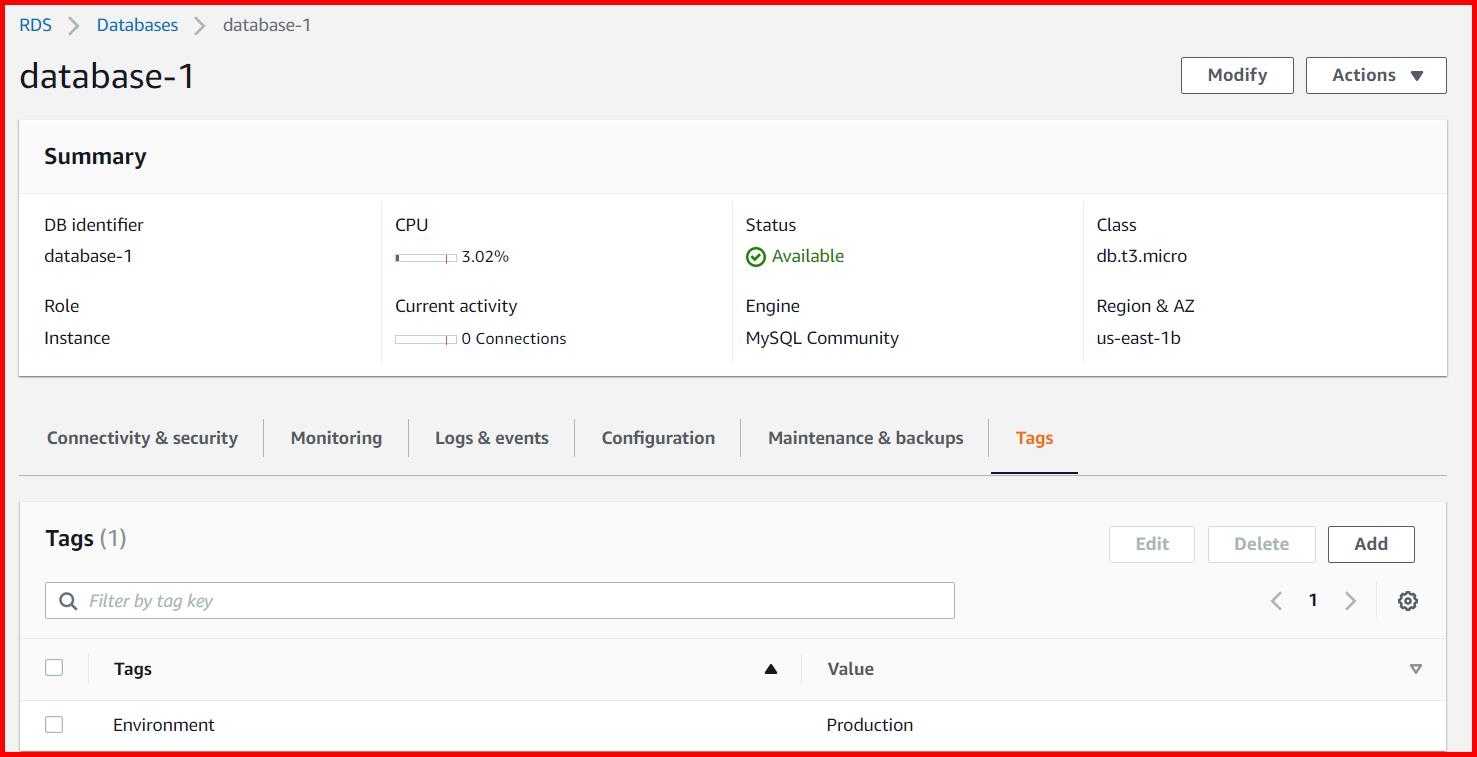Click the previous page chevron in pagination

(1276, 600)
